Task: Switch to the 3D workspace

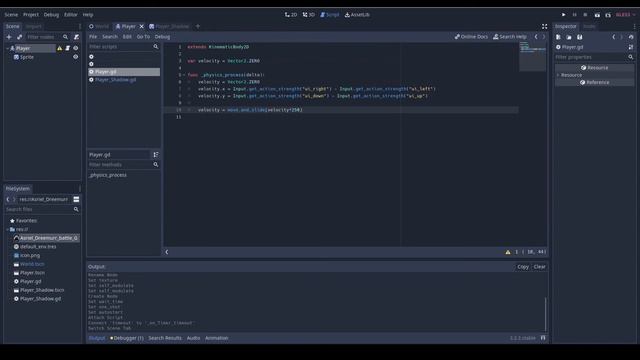Action: [309, 15]
